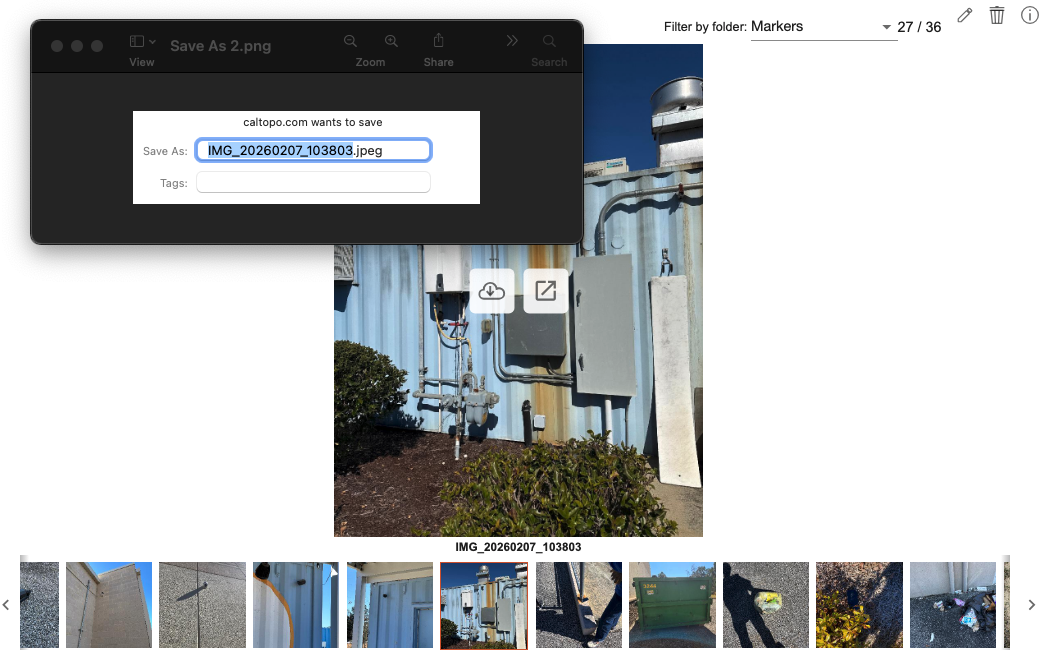
Task: Select the tall beige wall and sky thumbnail
Action: click(x=109, y=605)
